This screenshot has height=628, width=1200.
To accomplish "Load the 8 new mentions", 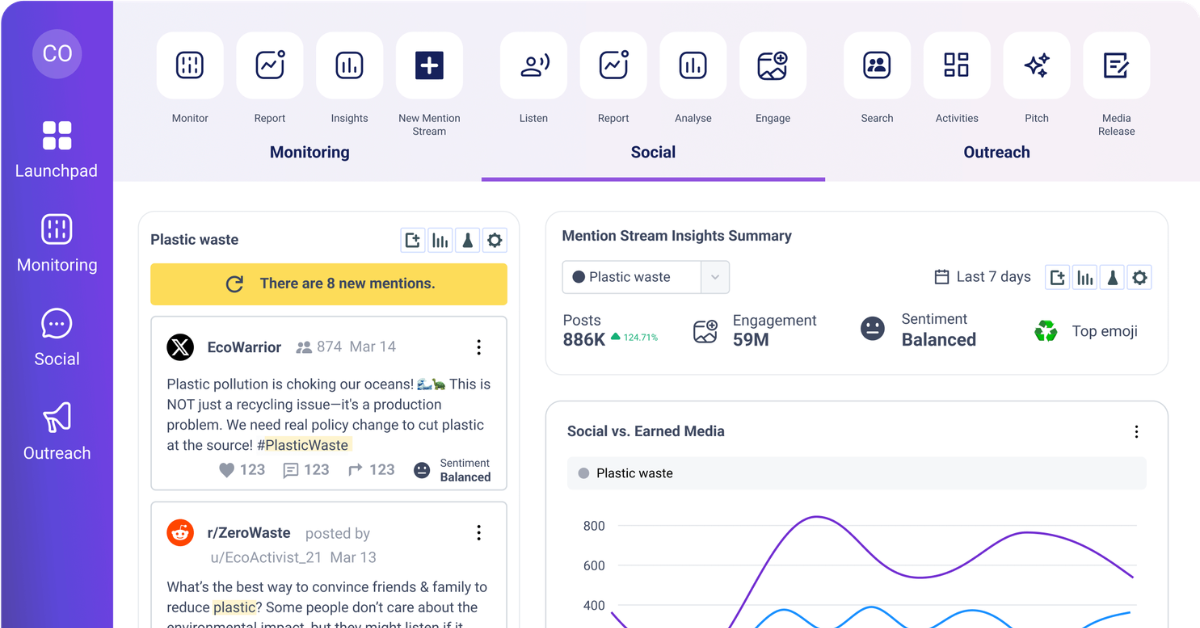I will [x=329, y=284].
